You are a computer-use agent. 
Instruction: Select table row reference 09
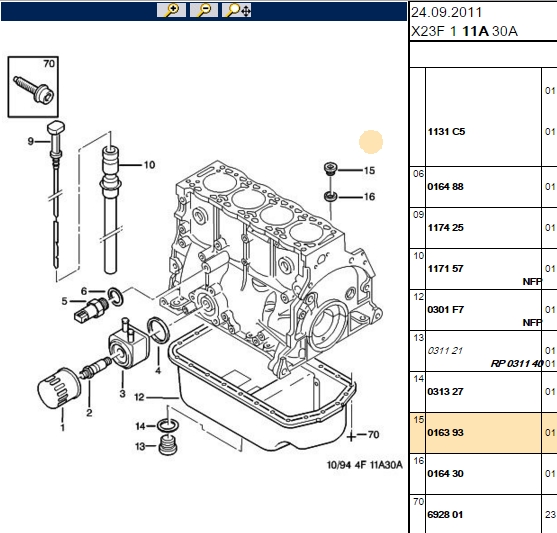pyautogui.click(x=418, y=215)
